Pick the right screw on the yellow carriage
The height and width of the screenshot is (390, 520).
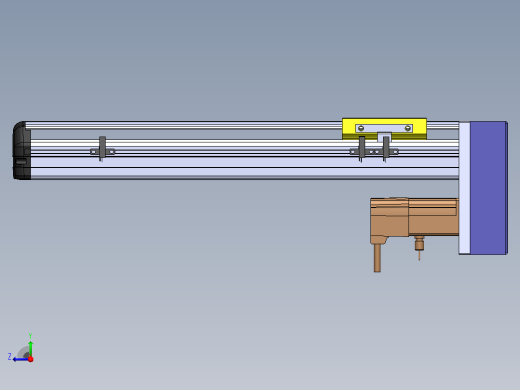408,128
